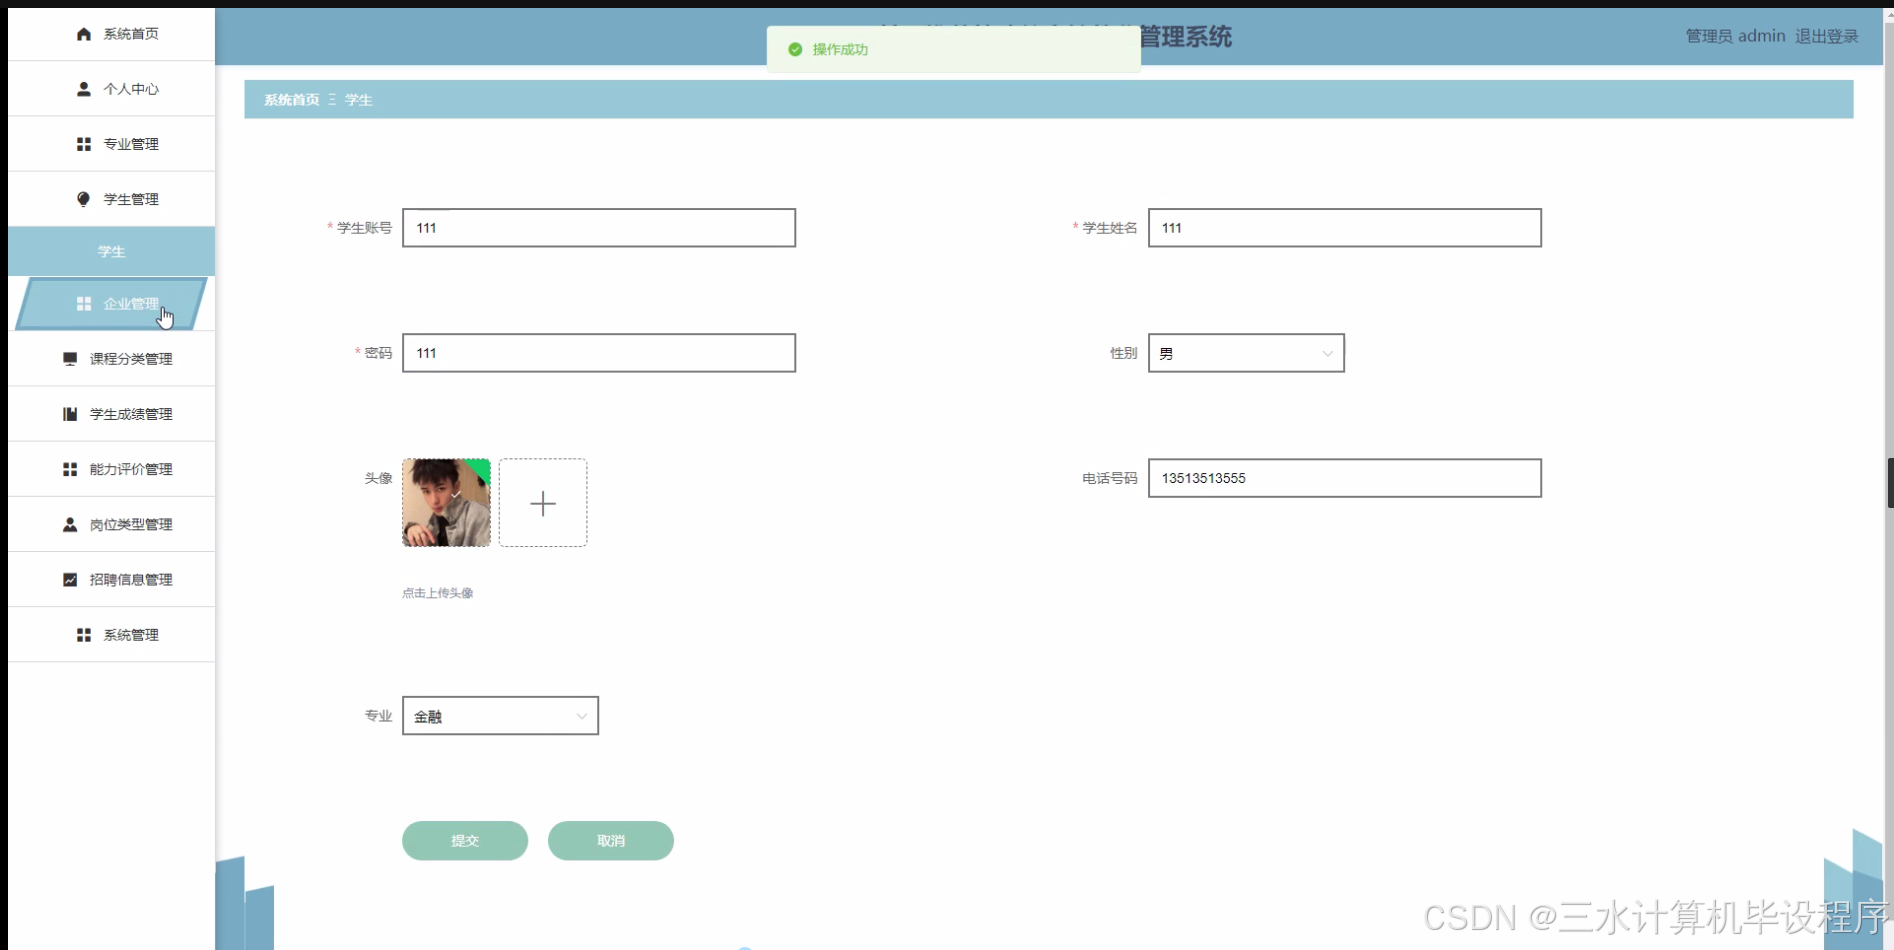
Task: Submit the form with 提交 button
Action: (x=464, y=840)
